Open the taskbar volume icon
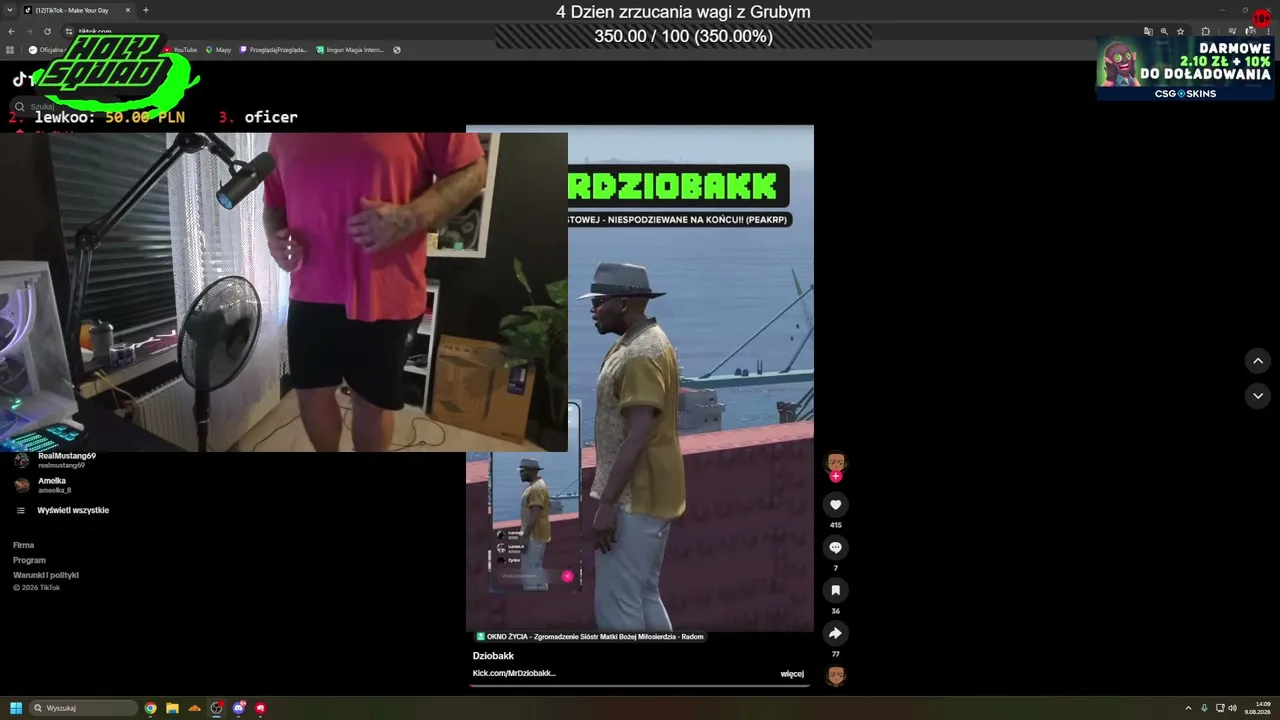 tap(1232, 708)
